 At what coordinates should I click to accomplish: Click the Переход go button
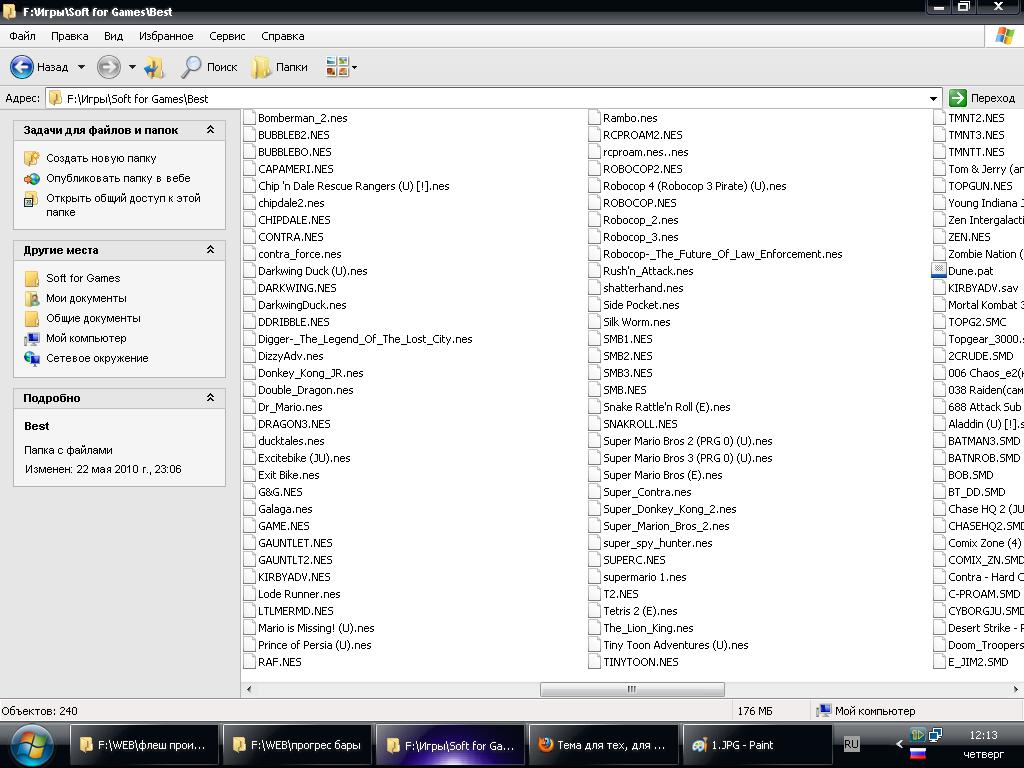coord(983,98)
